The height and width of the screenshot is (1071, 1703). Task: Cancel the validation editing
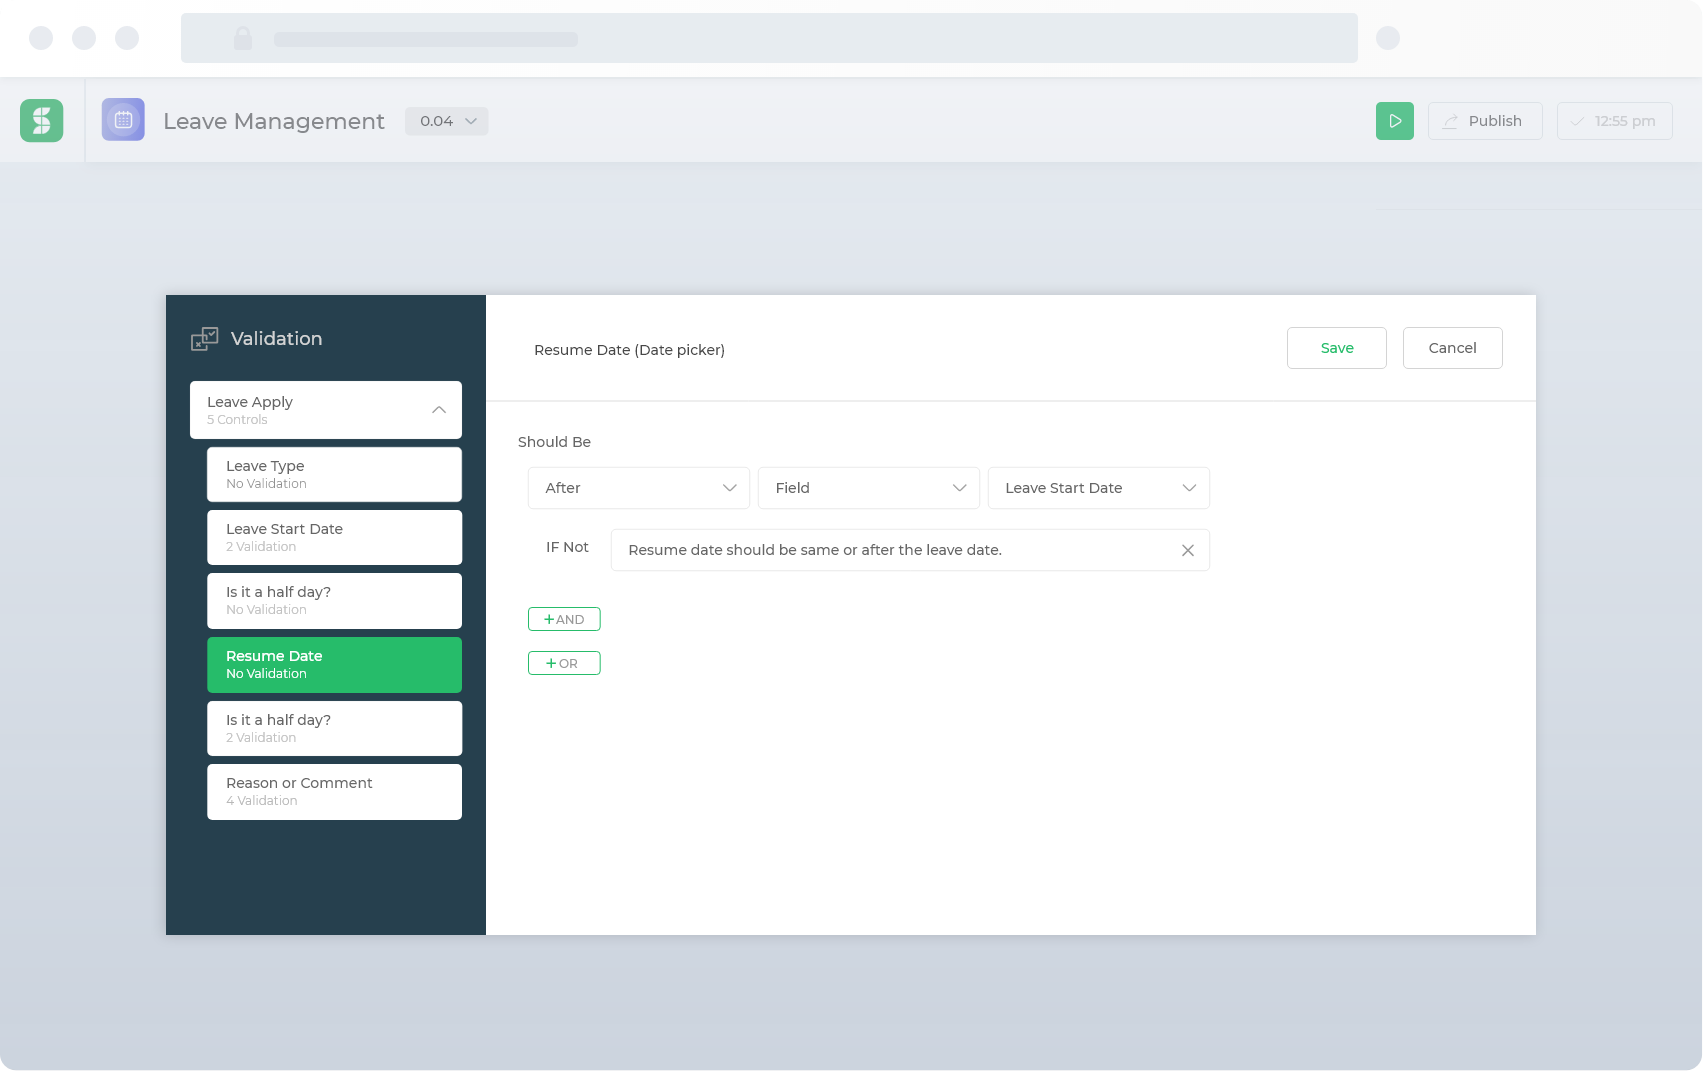tap(1453, 348)
